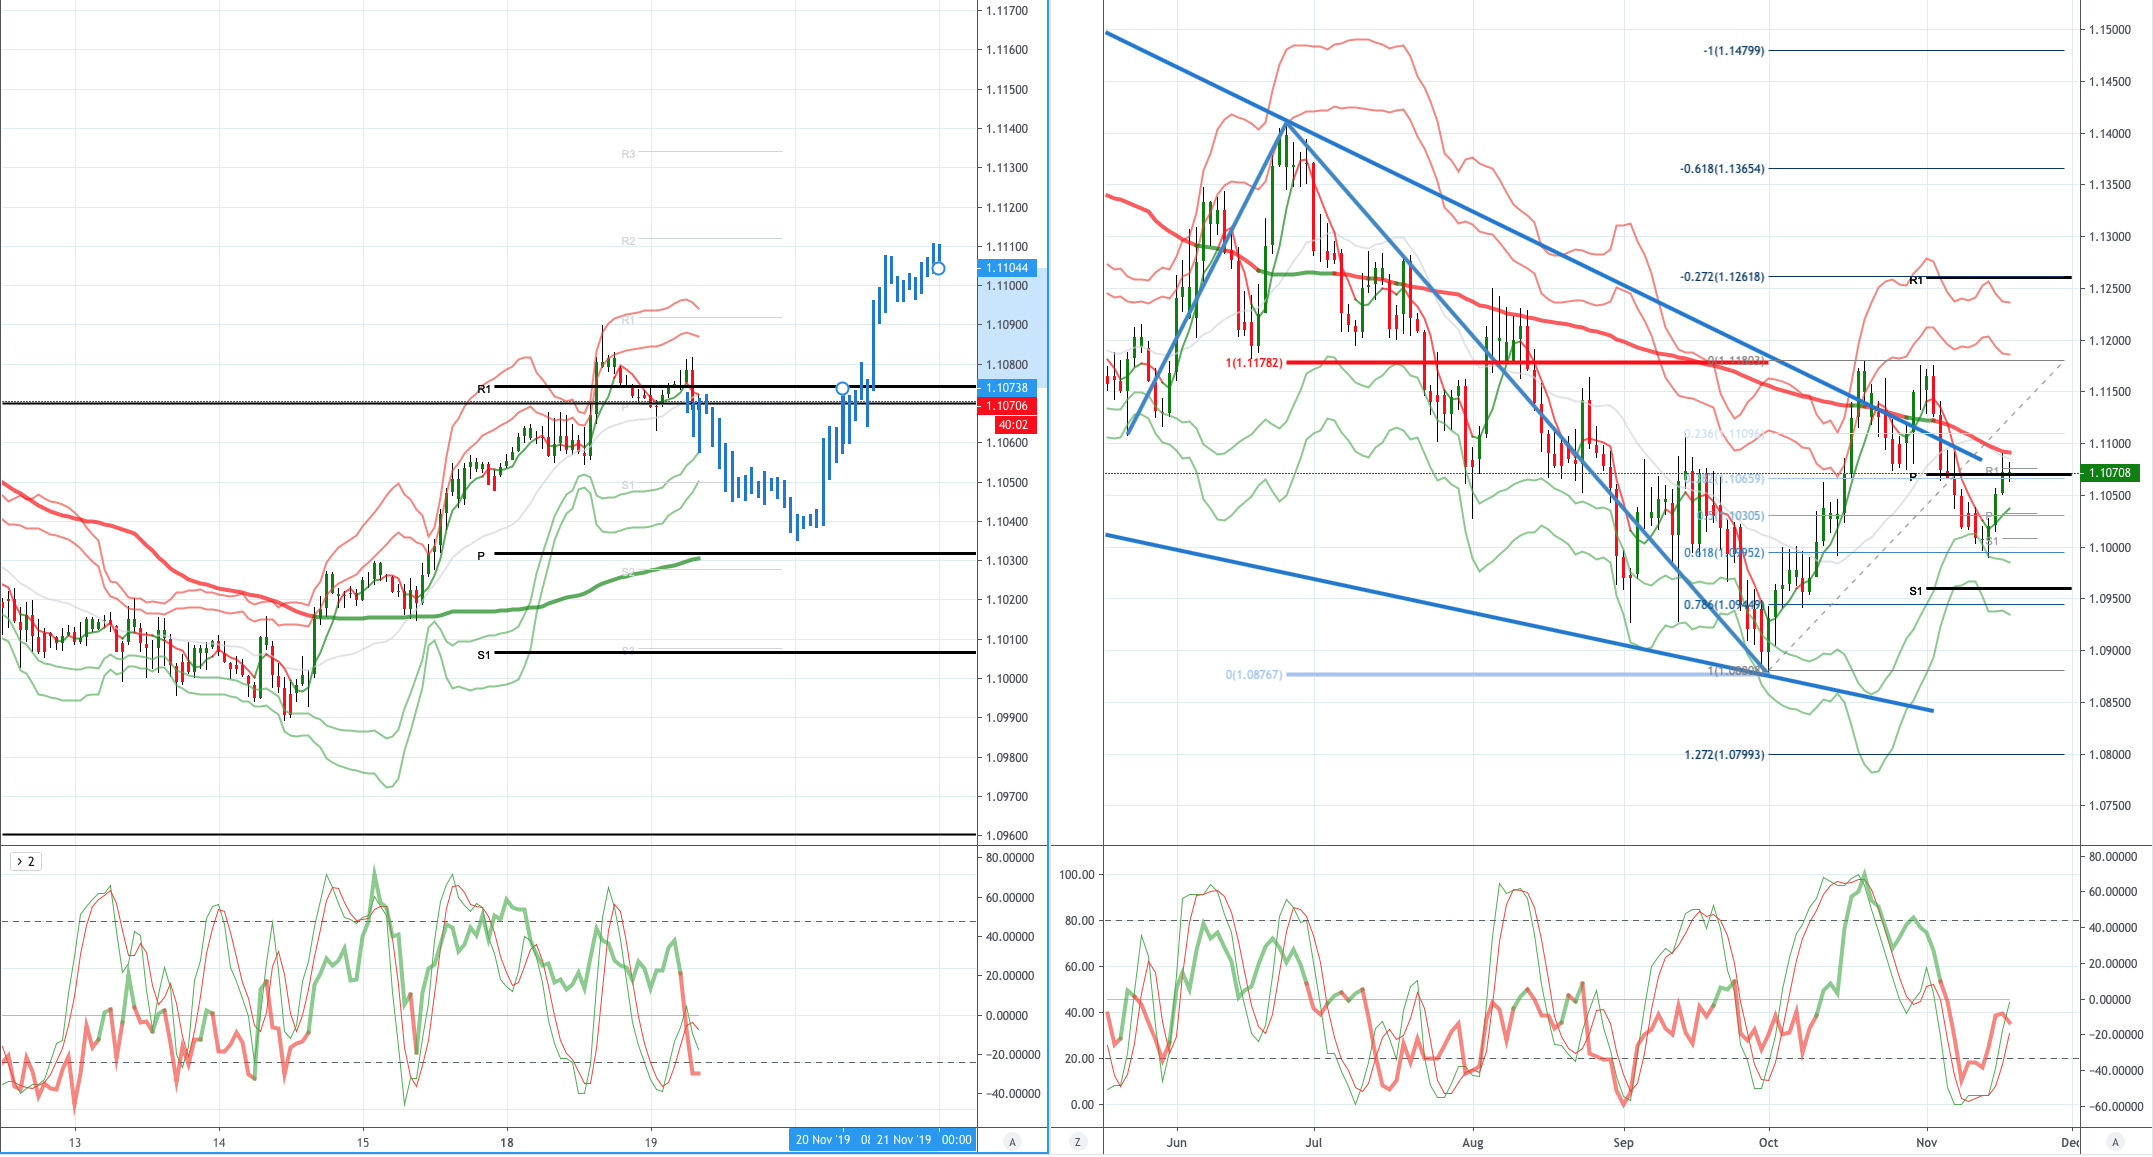Viewport: 2153px width, 1157px height.
Task: Select the forecast endpoint circle near 1.11044
Action: pos(938,268)
